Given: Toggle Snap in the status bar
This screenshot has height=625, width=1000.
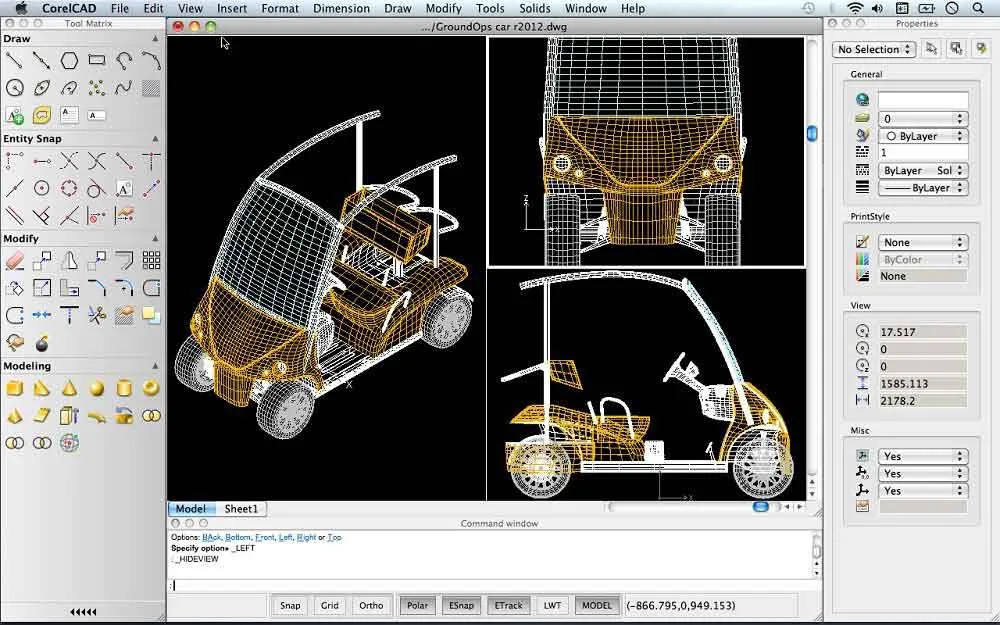Looking at the screenshot, I should 290,605.
